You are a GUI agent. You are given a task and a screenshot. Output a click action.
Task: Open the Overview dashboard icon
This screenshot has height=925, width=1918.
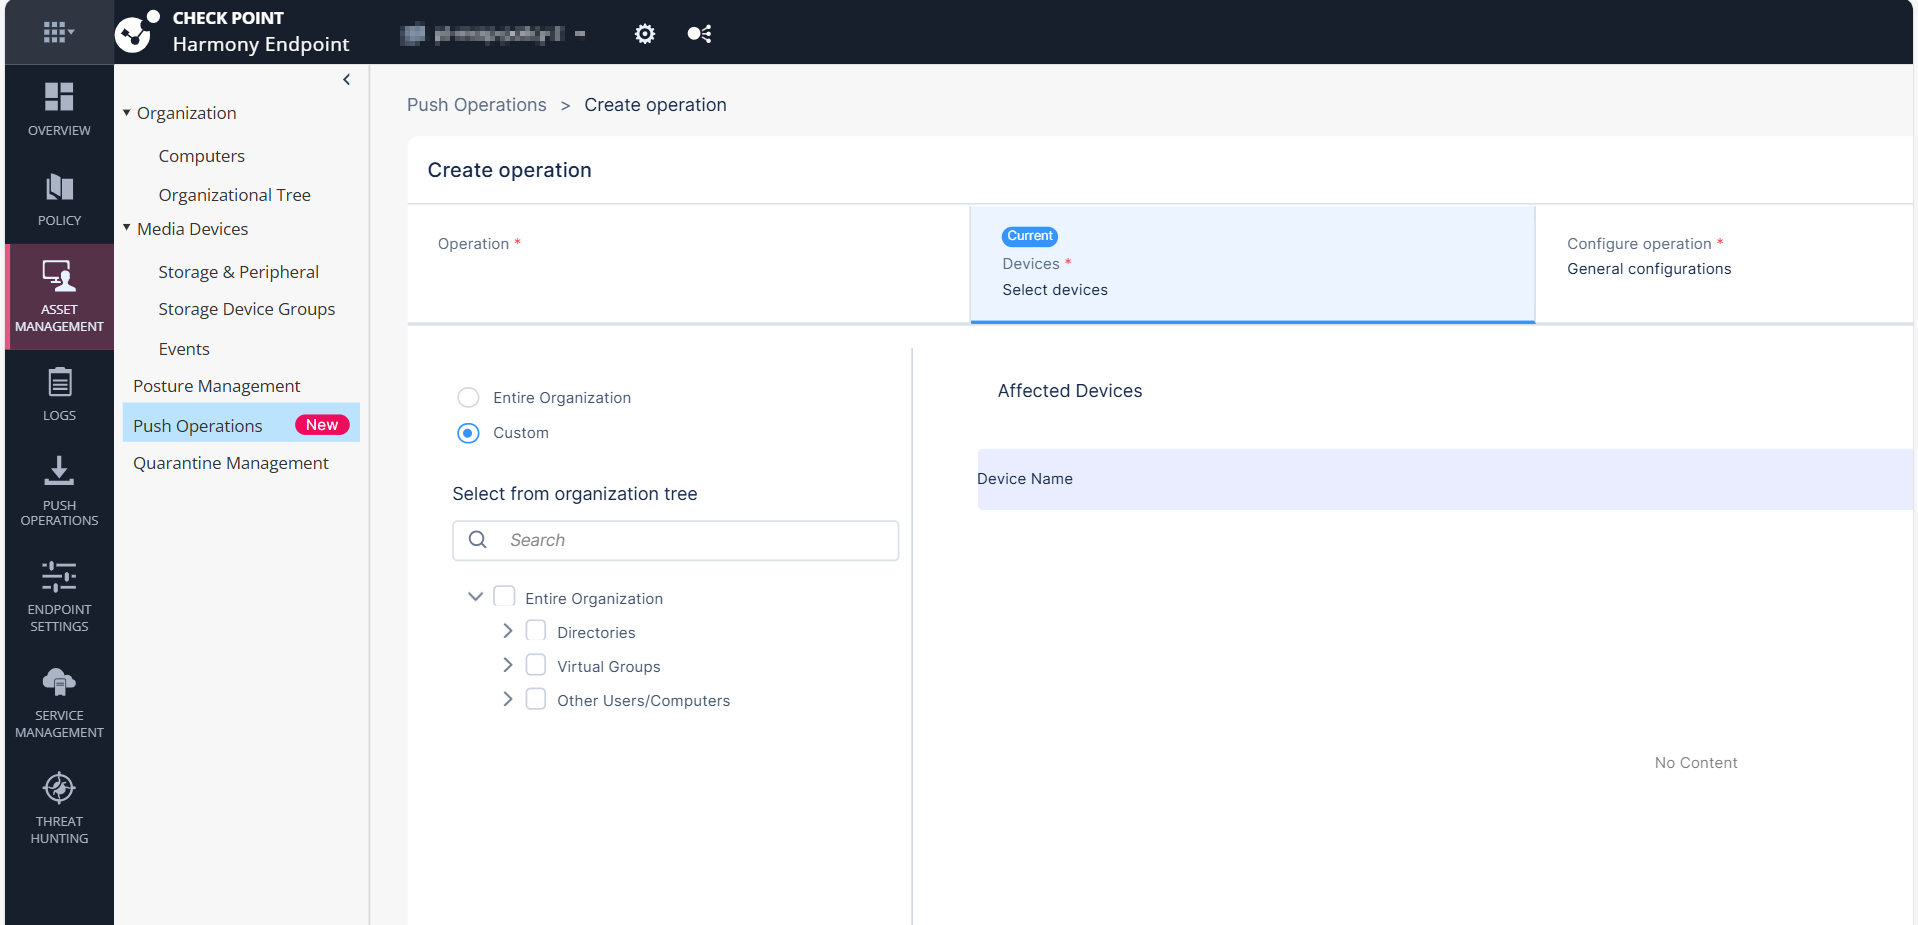pos(59,97)
